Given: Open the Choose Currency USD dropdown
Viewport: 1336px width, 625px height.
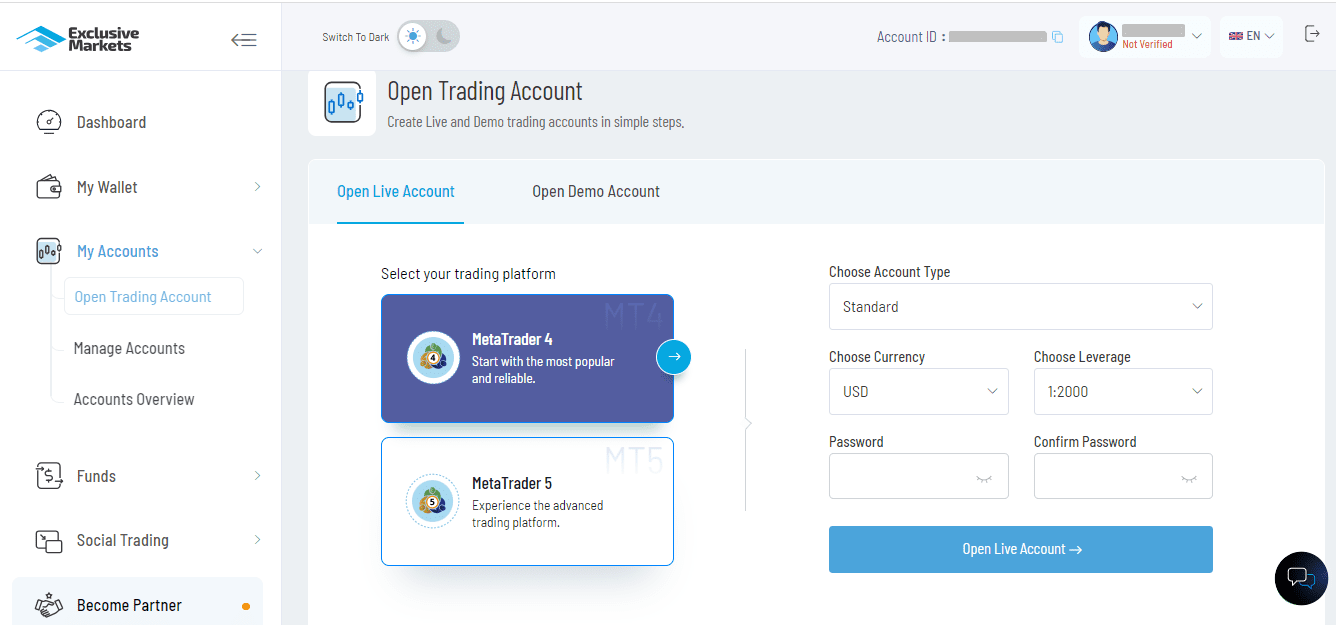Looking at the screenshot, I should point(919,392).
